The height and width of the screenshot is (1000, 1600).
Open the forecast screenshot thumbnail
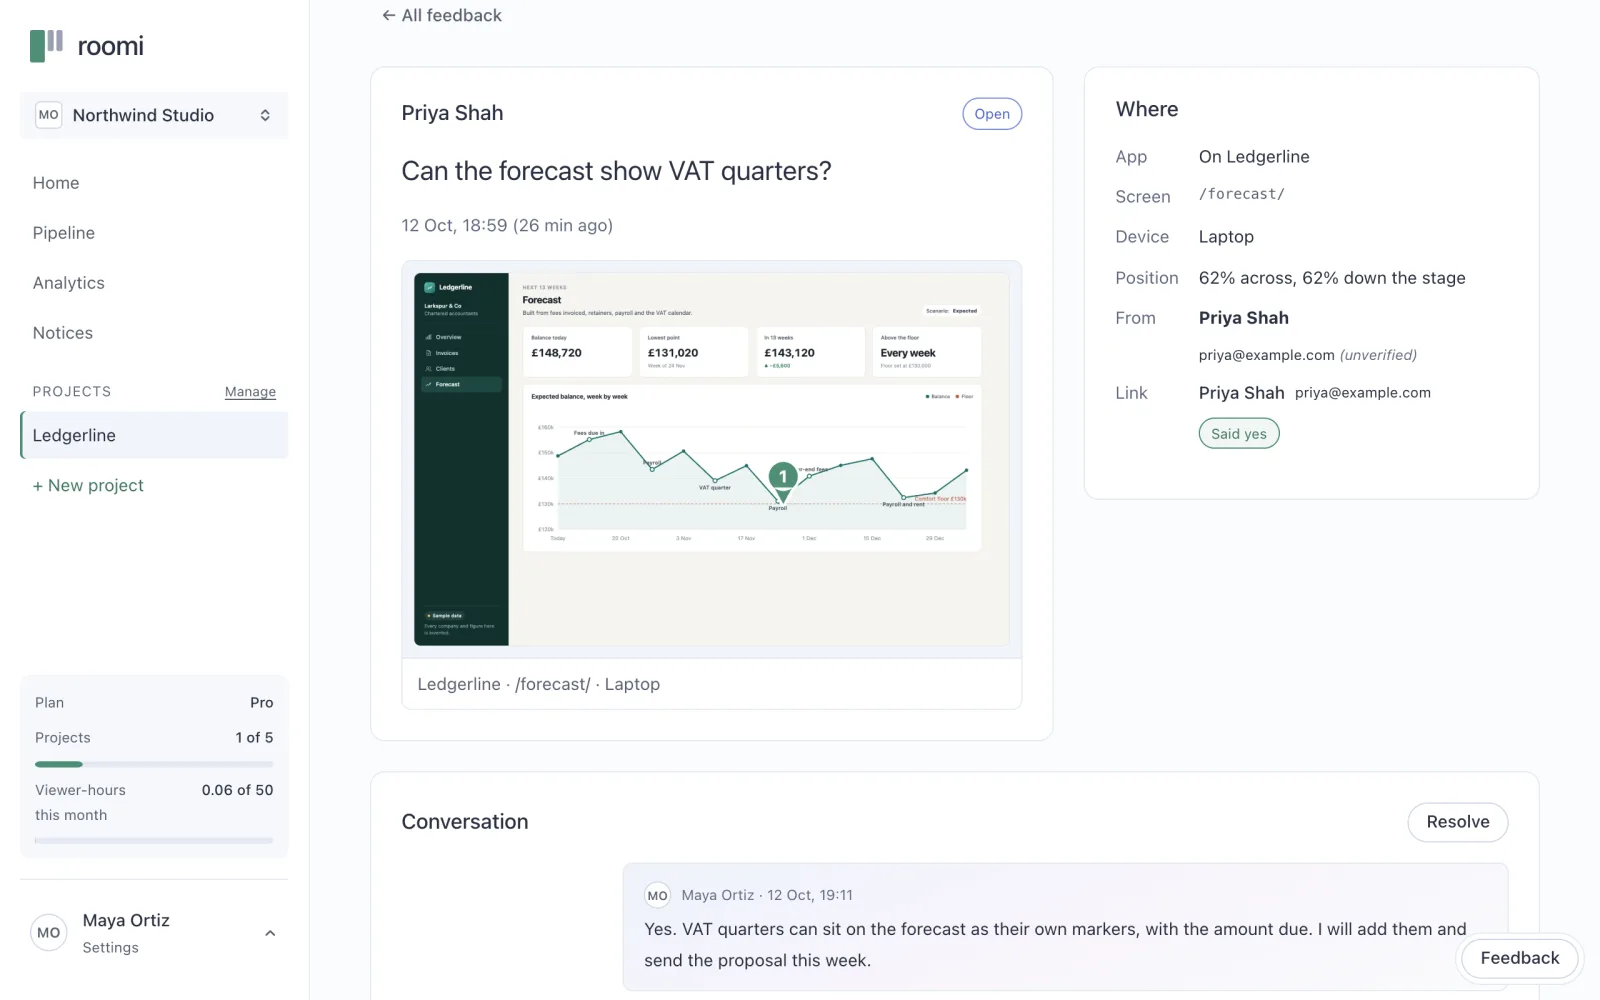(x=712, y=459)
